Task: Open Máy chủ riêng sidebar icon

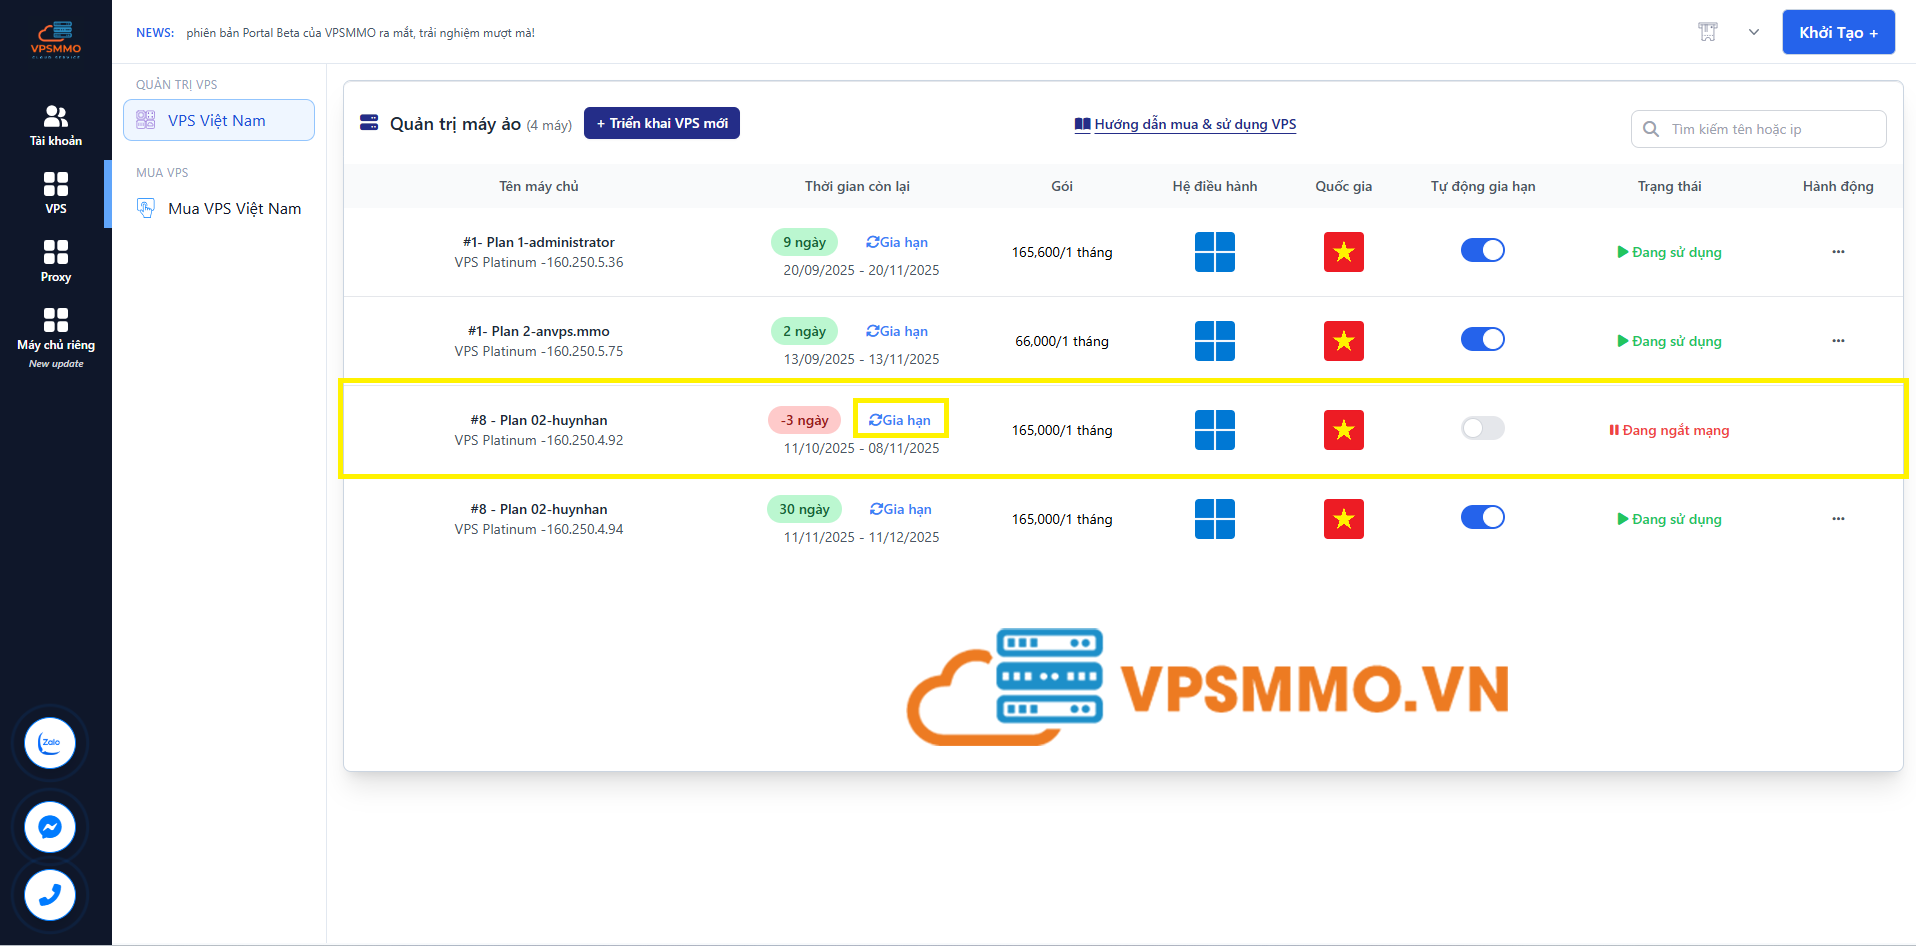Action: point(56,330)
